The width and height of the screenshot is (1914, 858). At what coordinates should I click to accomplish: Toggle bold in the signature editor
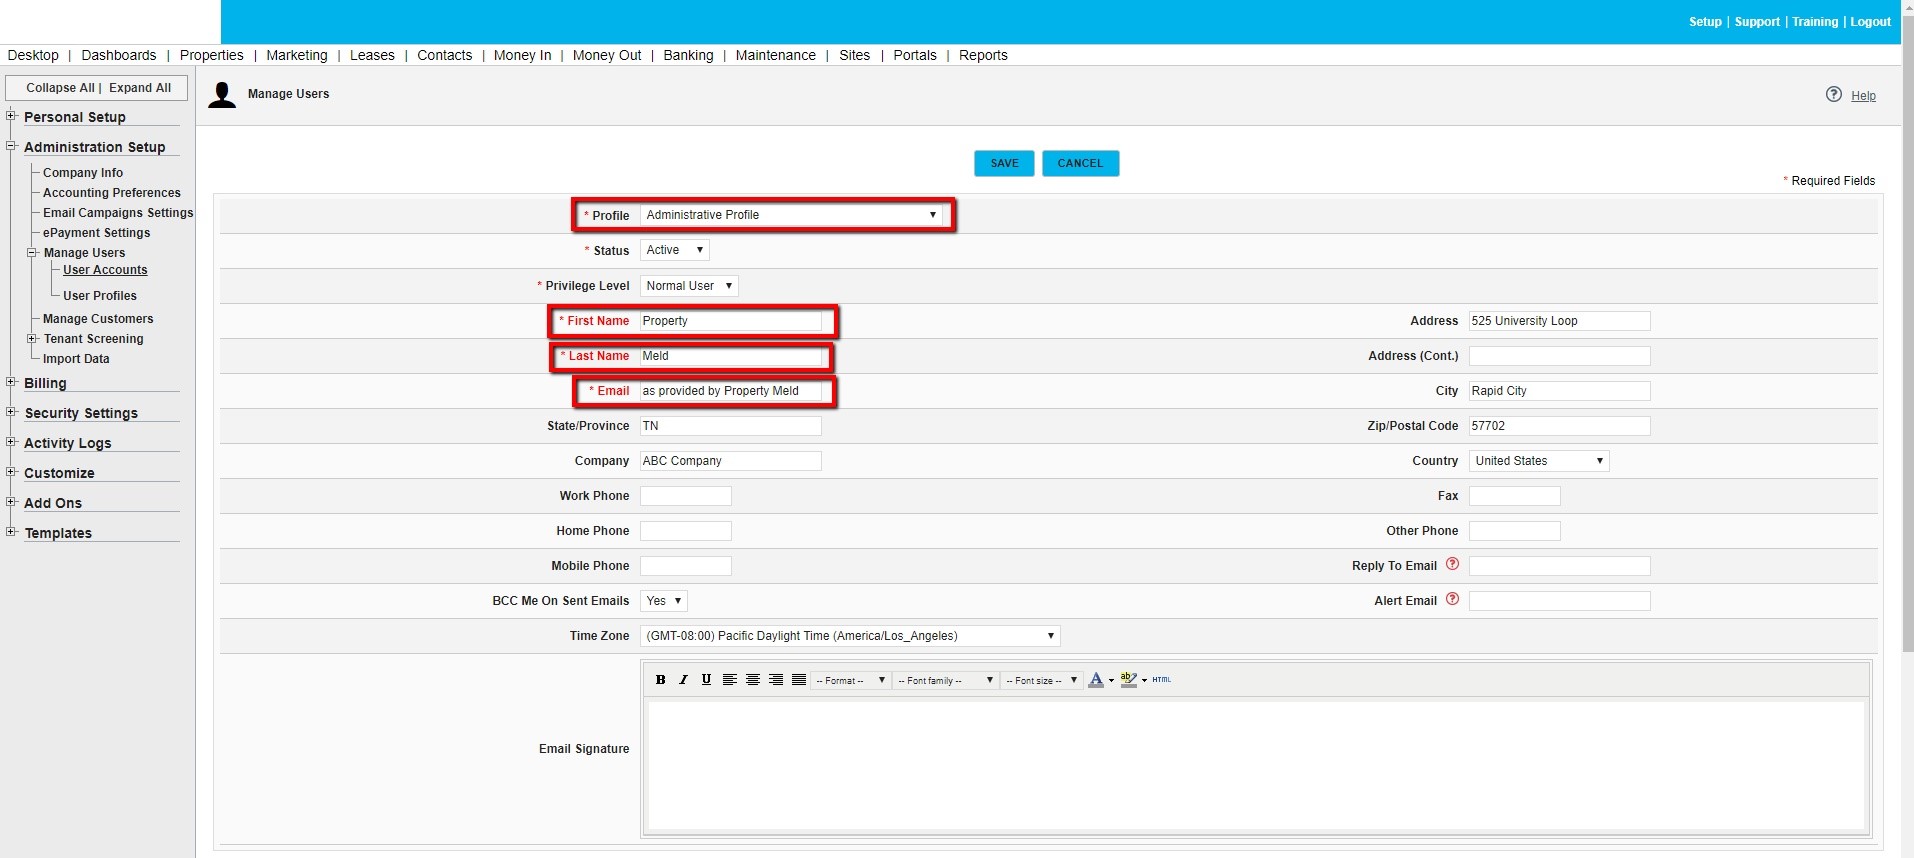coord(660,680)
